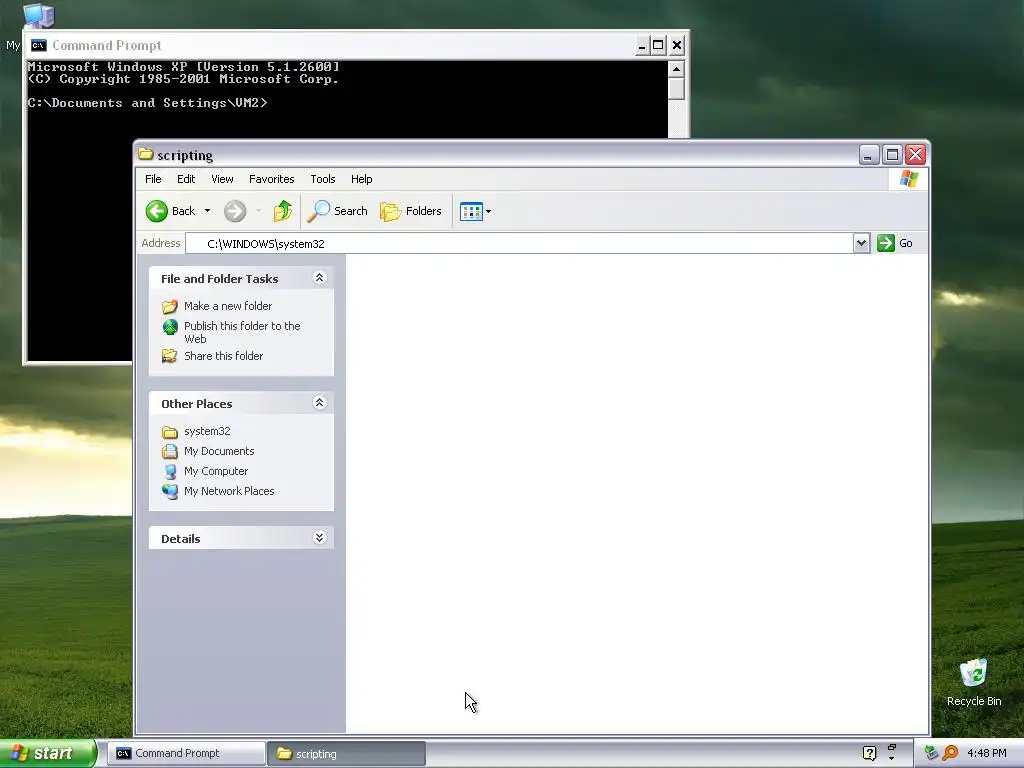Click the Publish to Web globe icon
The width and height of the screenshot is (1024, 768).
170,327
